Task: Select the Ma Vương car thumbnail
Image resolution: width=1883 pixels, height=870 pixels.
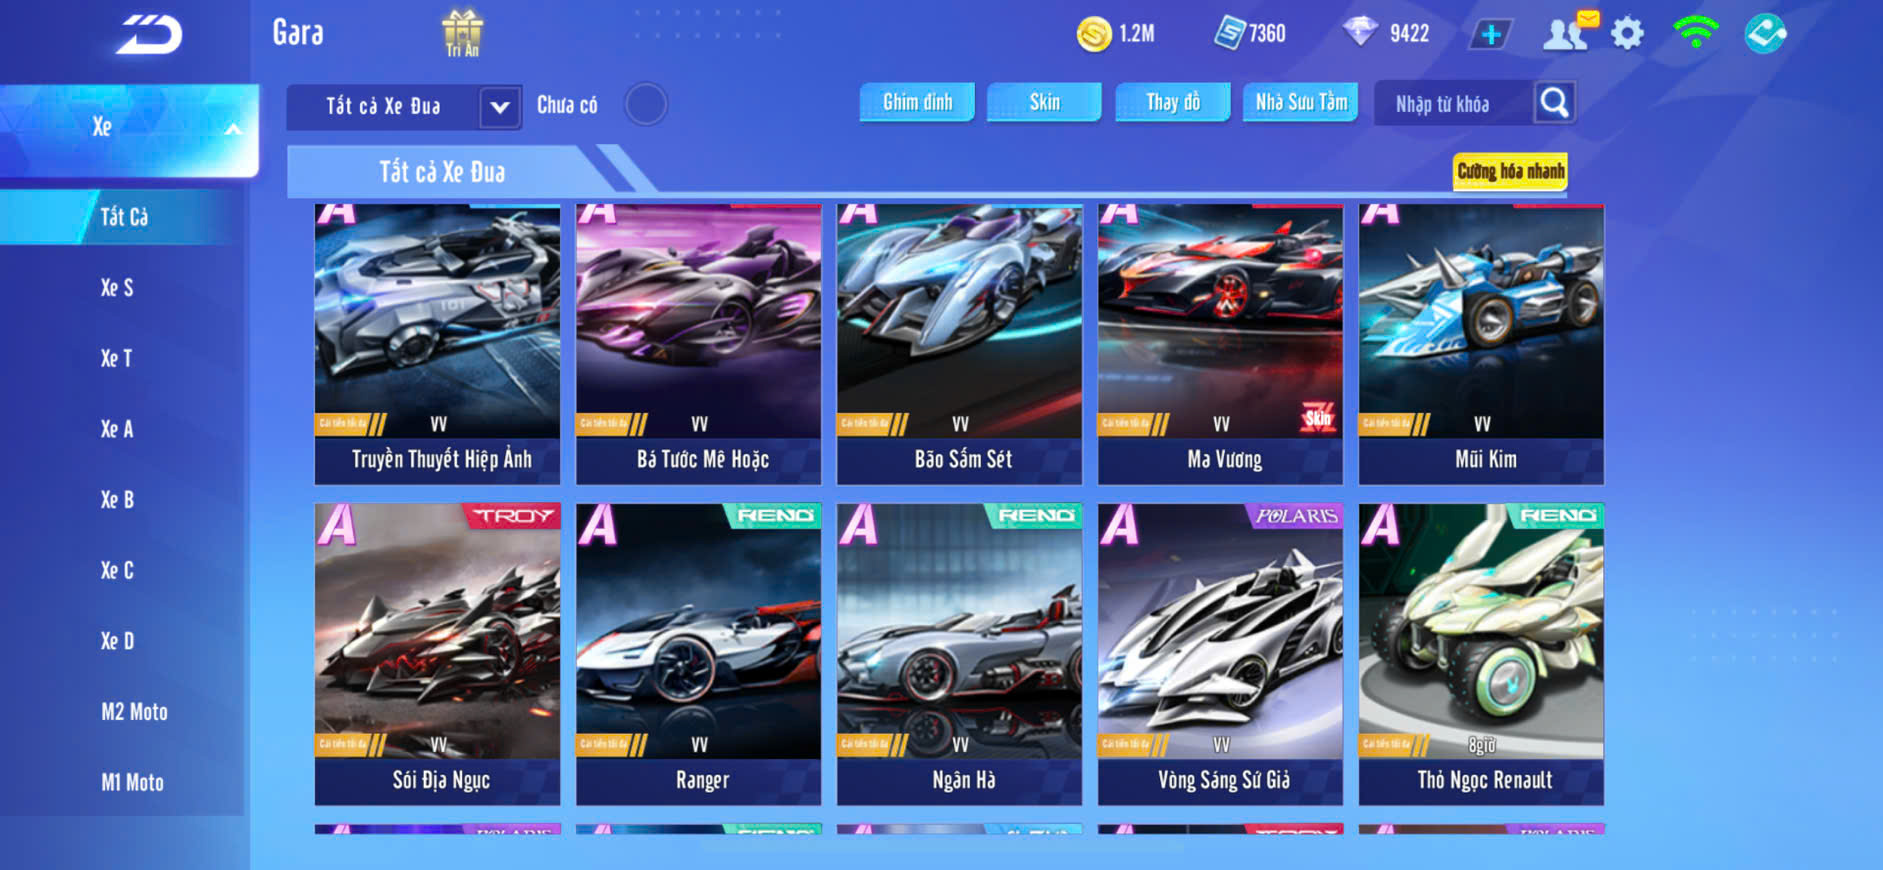Action: [x=1220, y=321]
